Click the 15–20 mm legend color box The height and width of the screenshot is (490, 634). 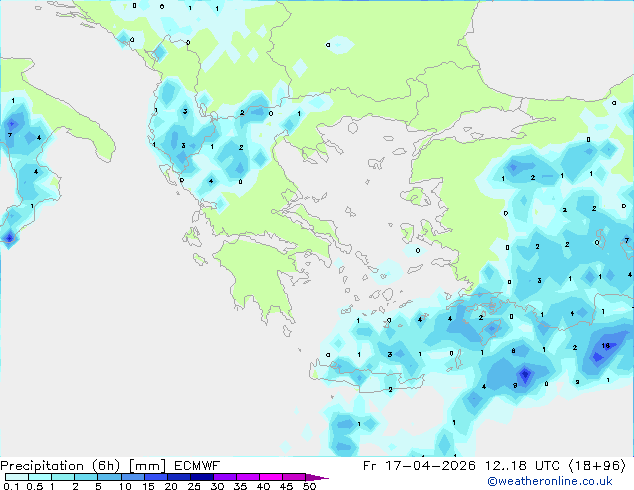click(156, 477)
